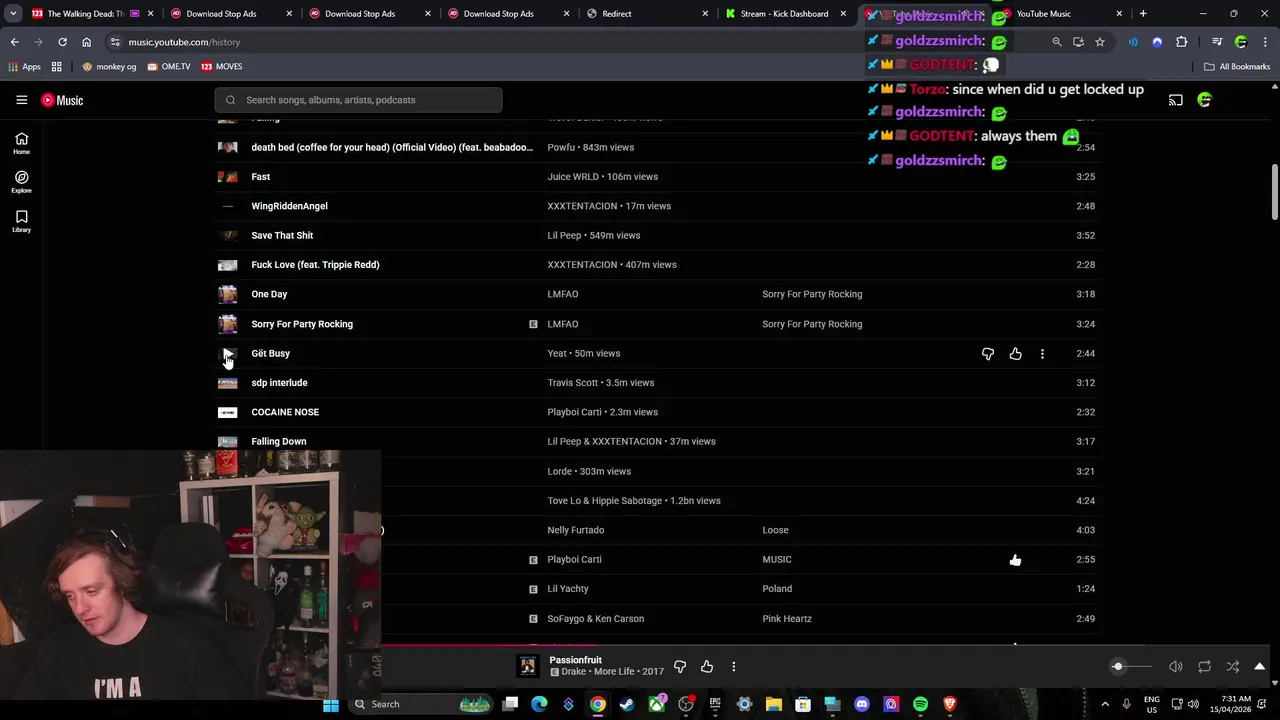Open more actions for Passionfruit player
Image resolution: width=1280 pixels, height=720 pixels.
pos(733,667)
